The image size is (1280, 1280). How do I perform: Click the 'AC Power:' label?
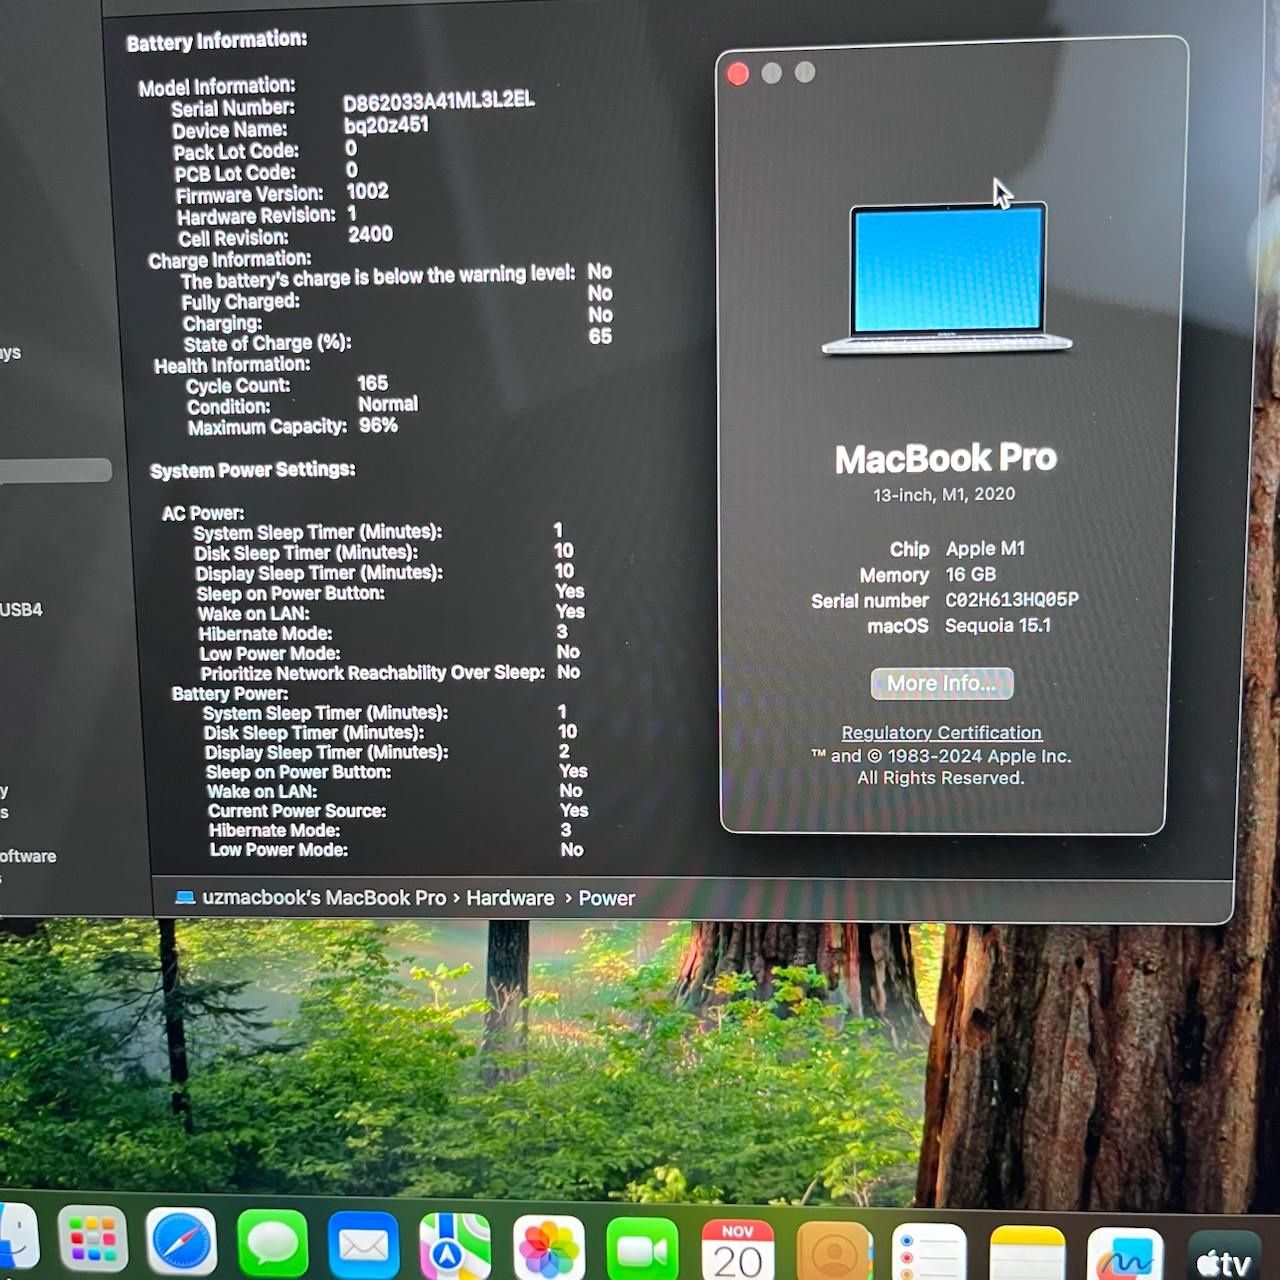tap(203, 513)
